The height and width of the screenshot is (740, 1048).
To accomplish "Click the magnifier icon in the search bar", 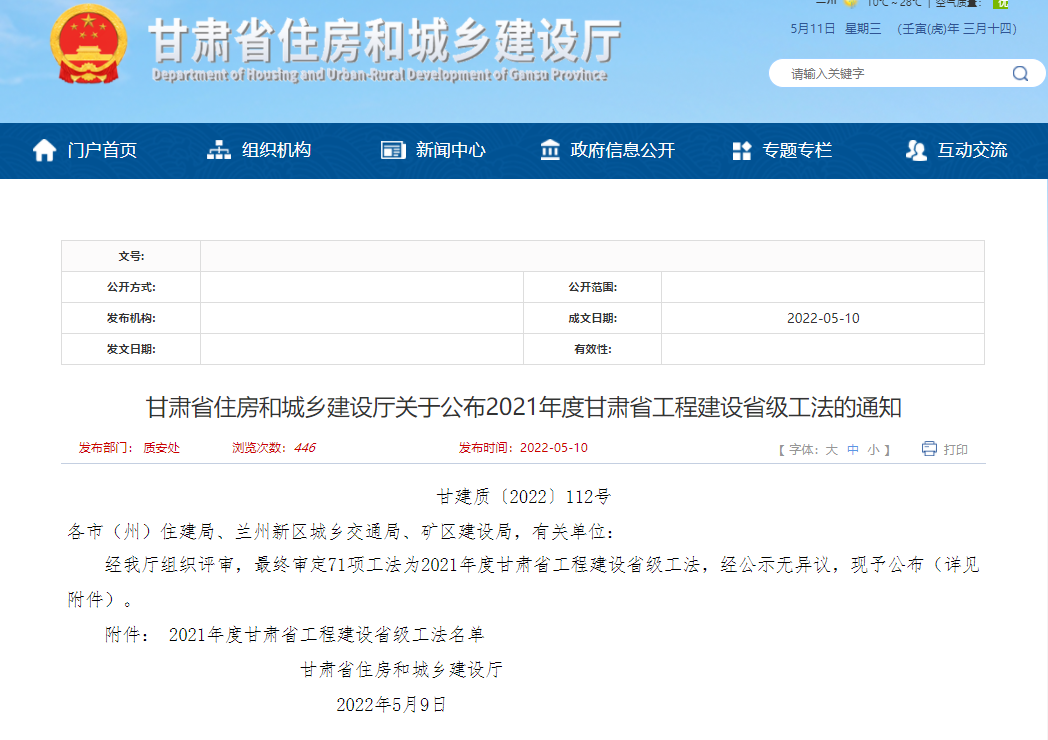I will coord(1020,73).
